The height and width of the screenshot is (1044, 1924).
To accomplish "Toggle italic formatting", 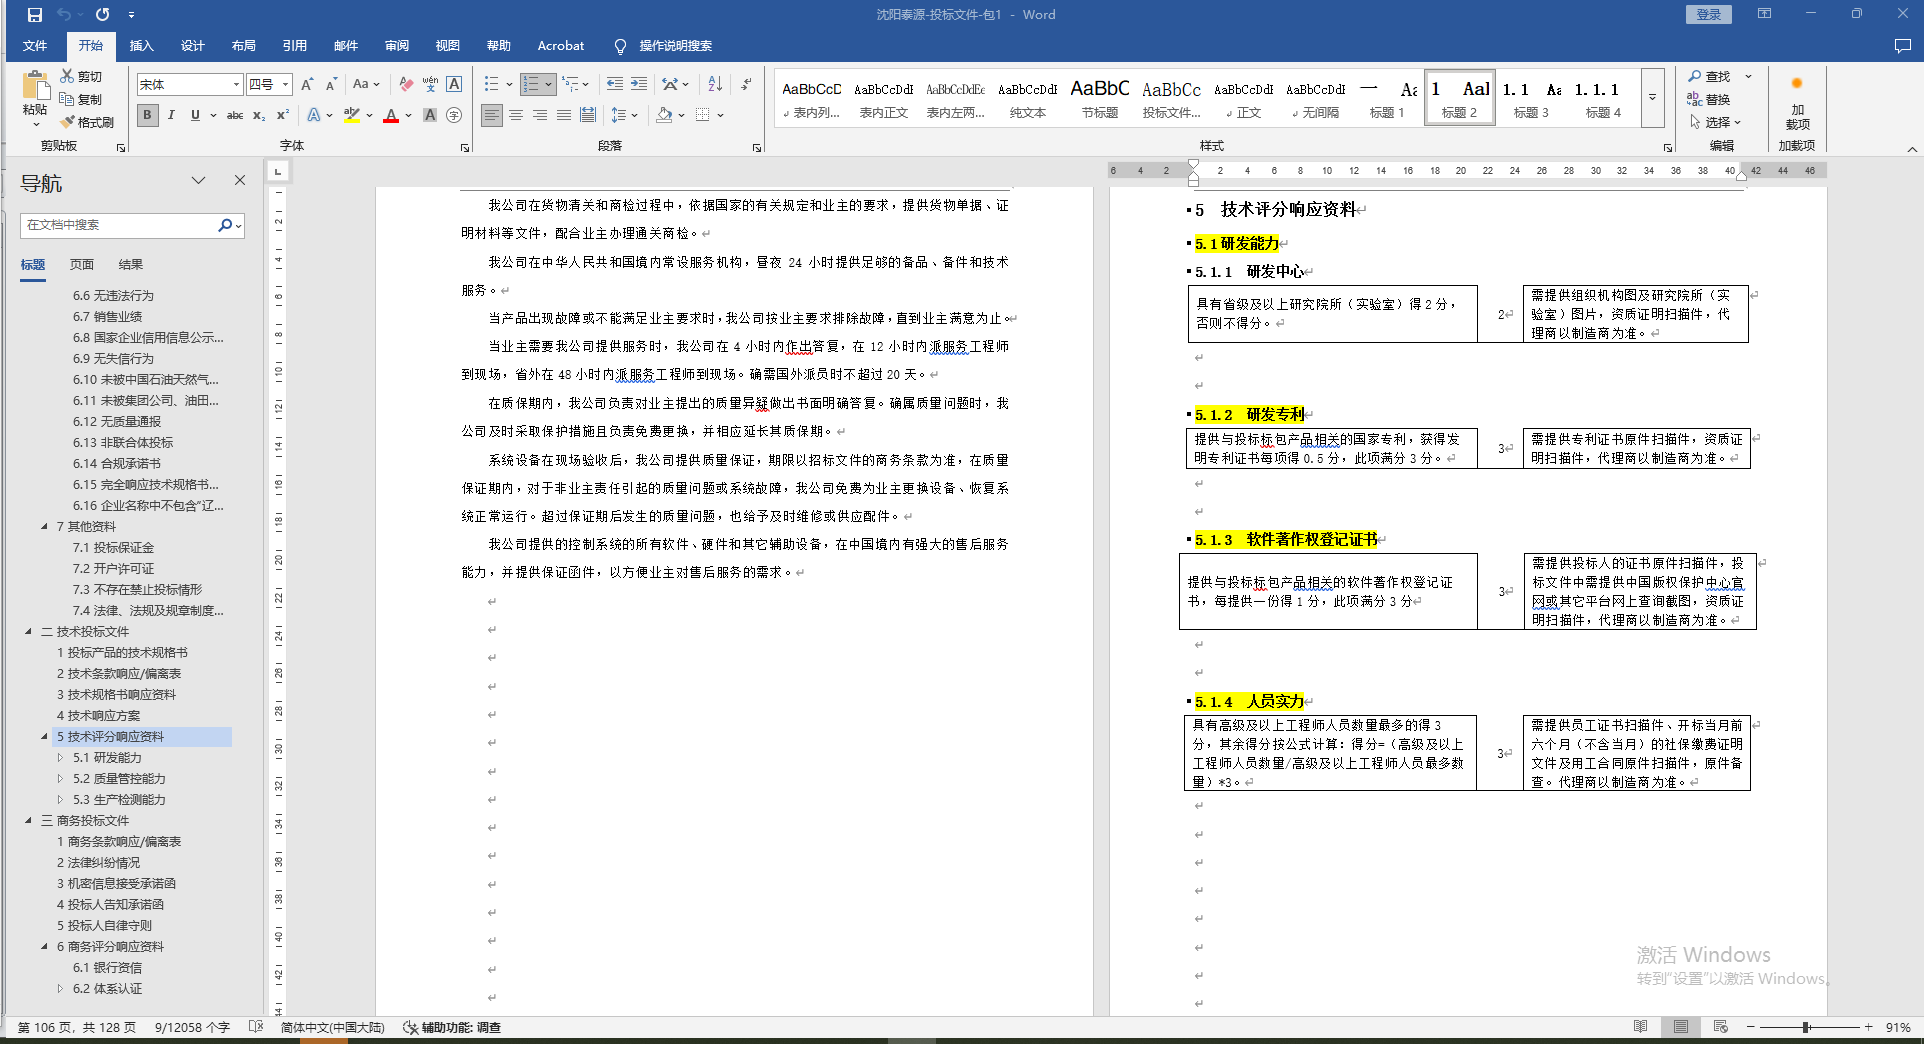I will tap(171, 115).
